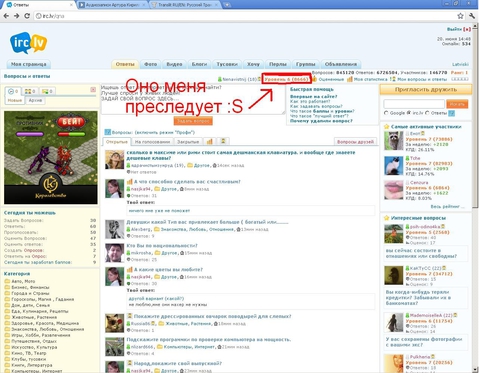
Task: Open 'Почему удалили вопрос?' help link
Action: [321, 121]
